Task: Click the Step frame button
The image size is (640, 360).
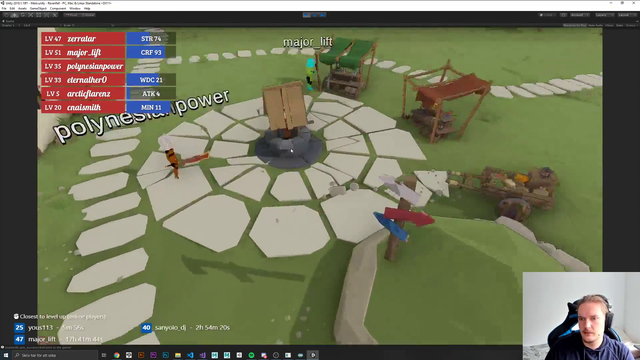Action: point(322,15)
